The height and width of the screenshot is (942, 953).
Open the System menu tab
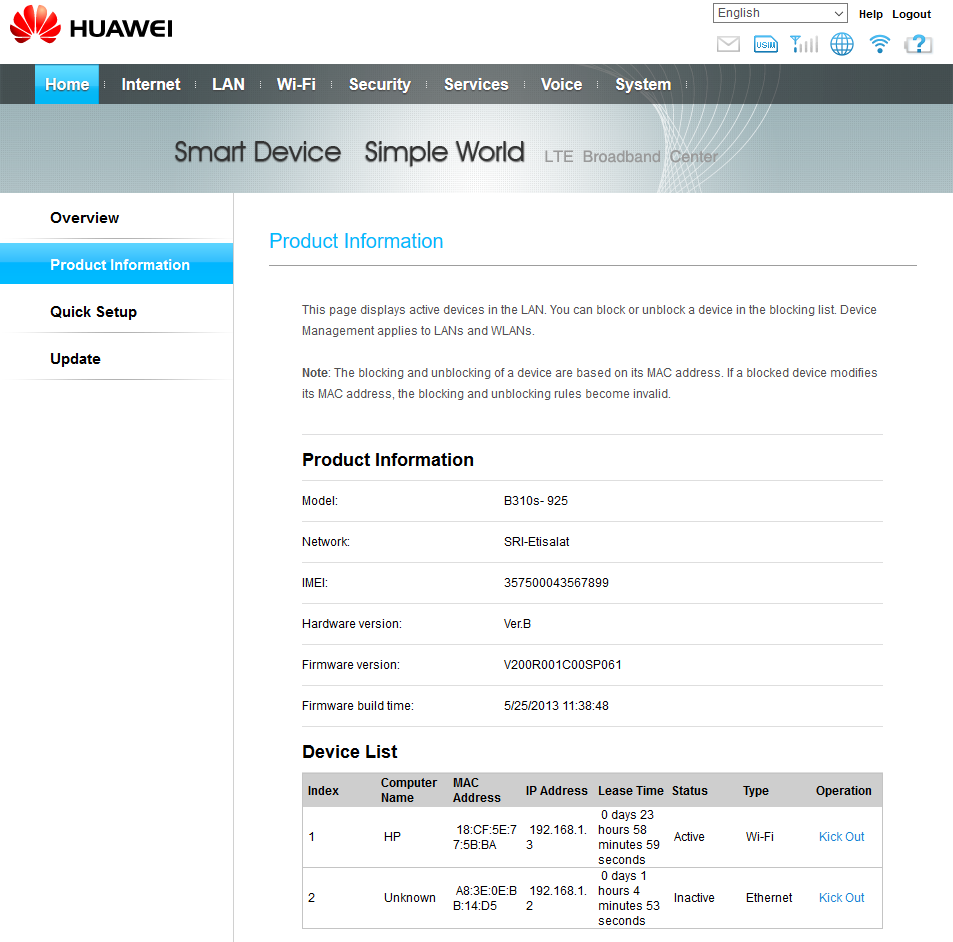pyautogui.click(x=643, y=85)
